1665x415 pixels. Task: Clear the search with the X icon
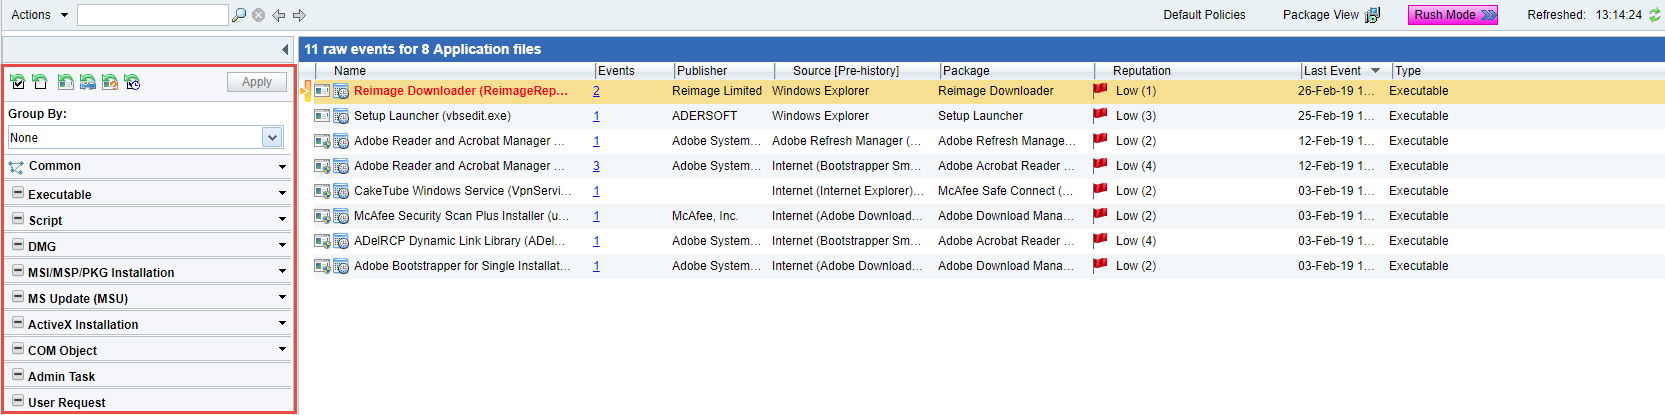[x=259, y=15]
